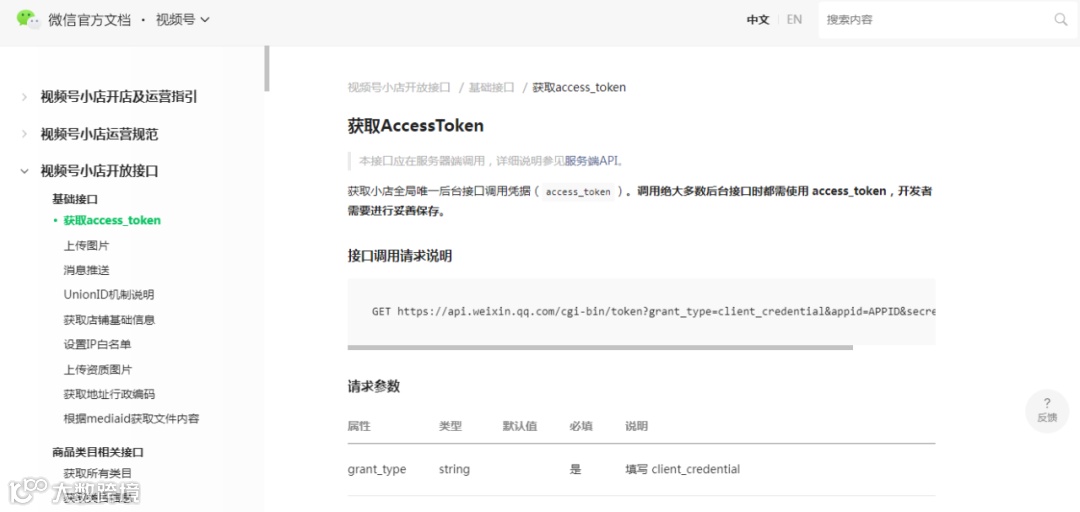Open 获取地址行政编码 sidebar item

pyautogui.click(x=109, y=394)
